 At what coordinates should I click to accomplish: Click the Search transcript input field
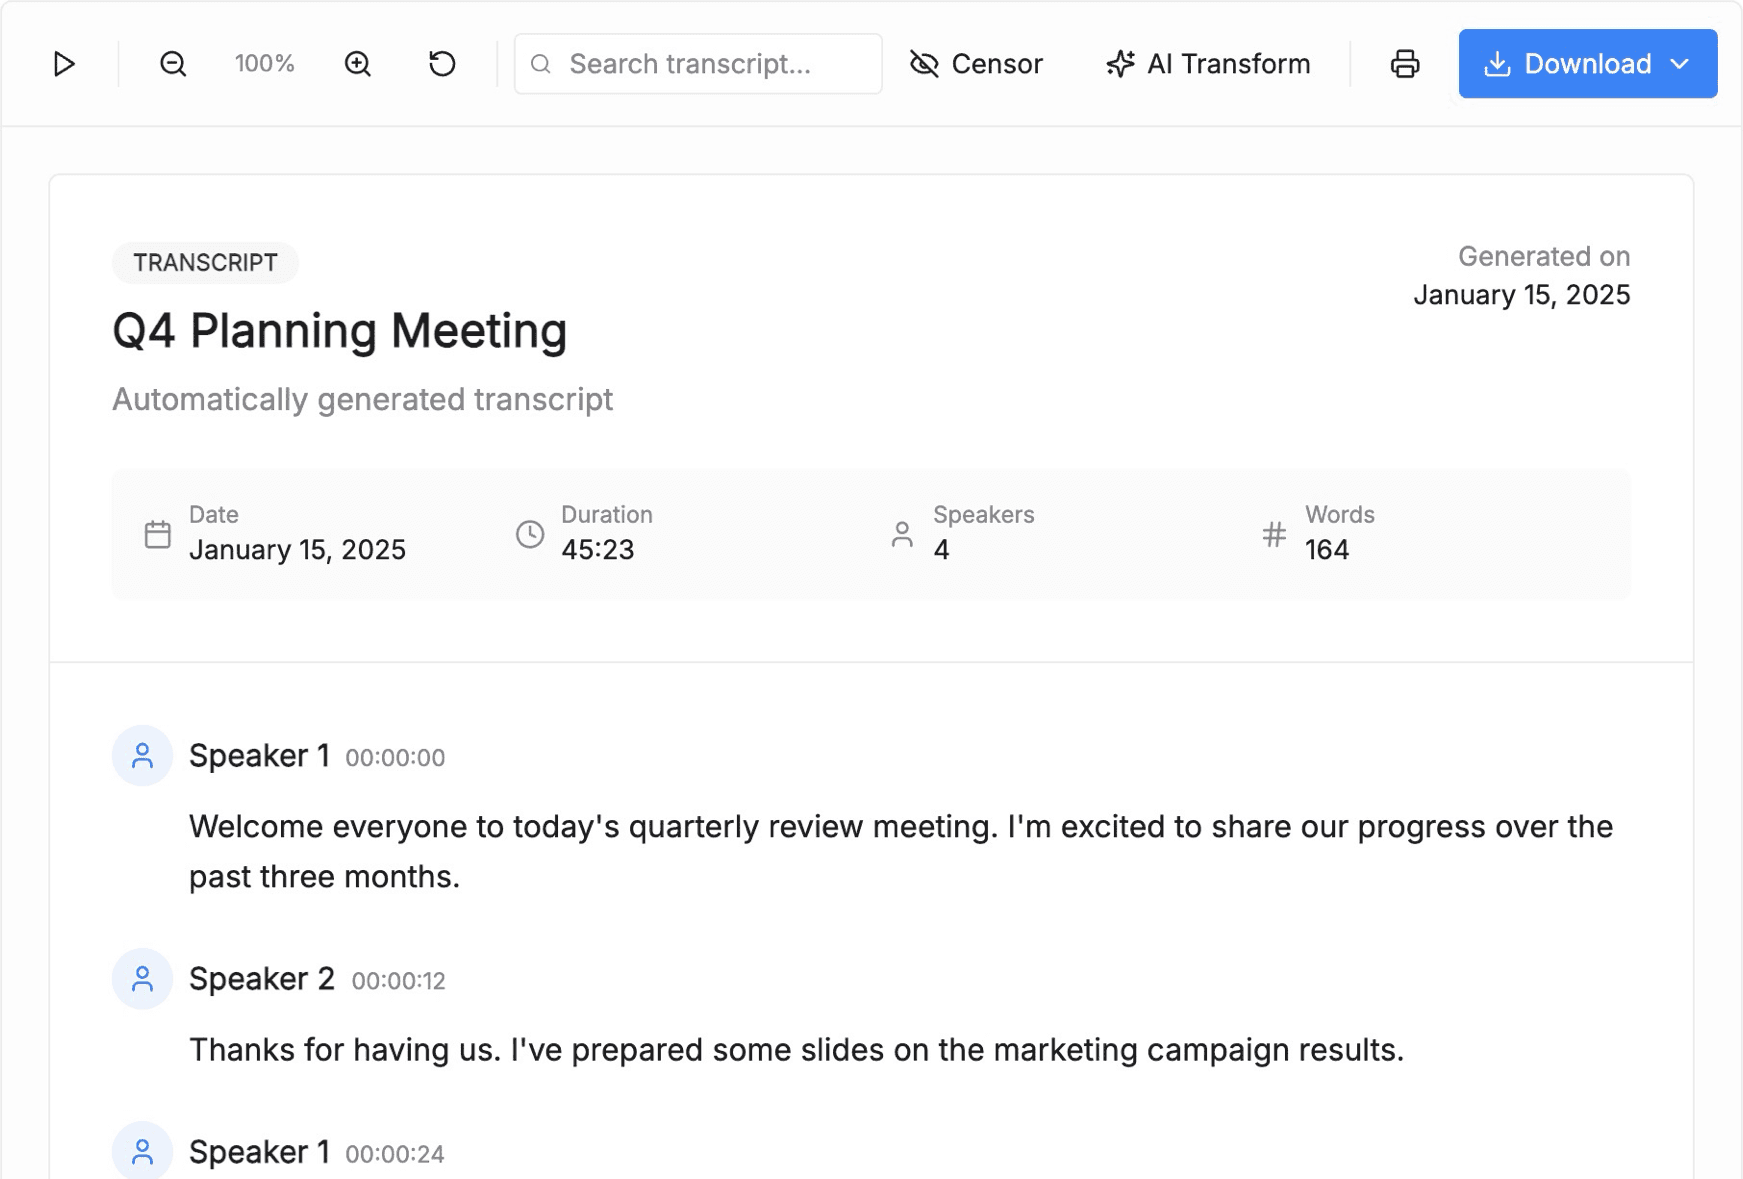(710, 64)
